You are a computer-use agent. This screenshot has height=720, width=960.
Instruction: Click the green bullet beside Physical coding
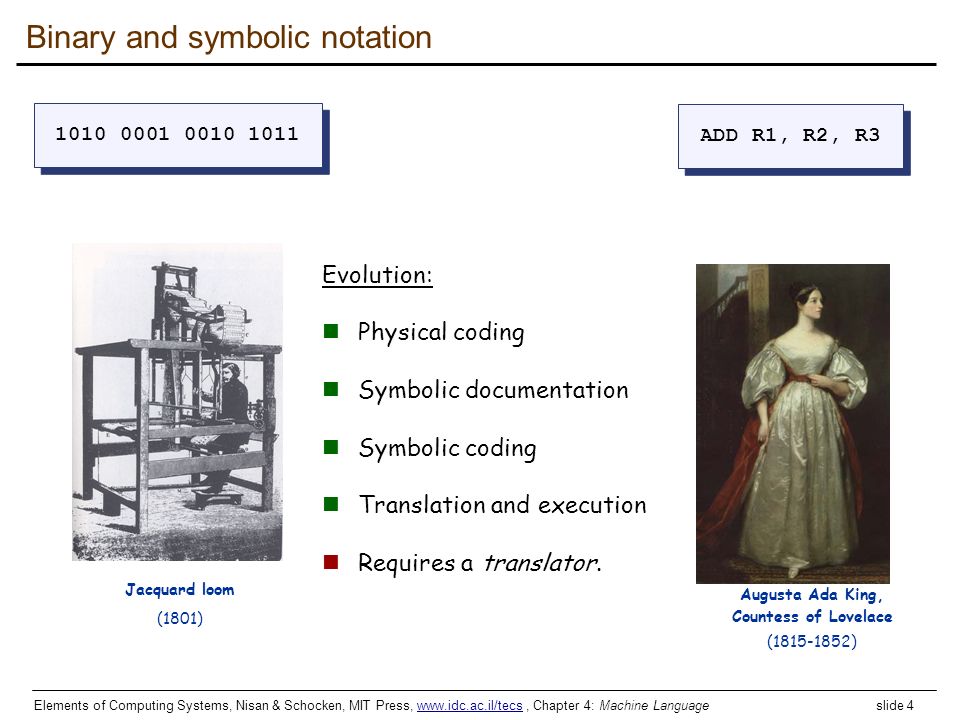(331, 331)
